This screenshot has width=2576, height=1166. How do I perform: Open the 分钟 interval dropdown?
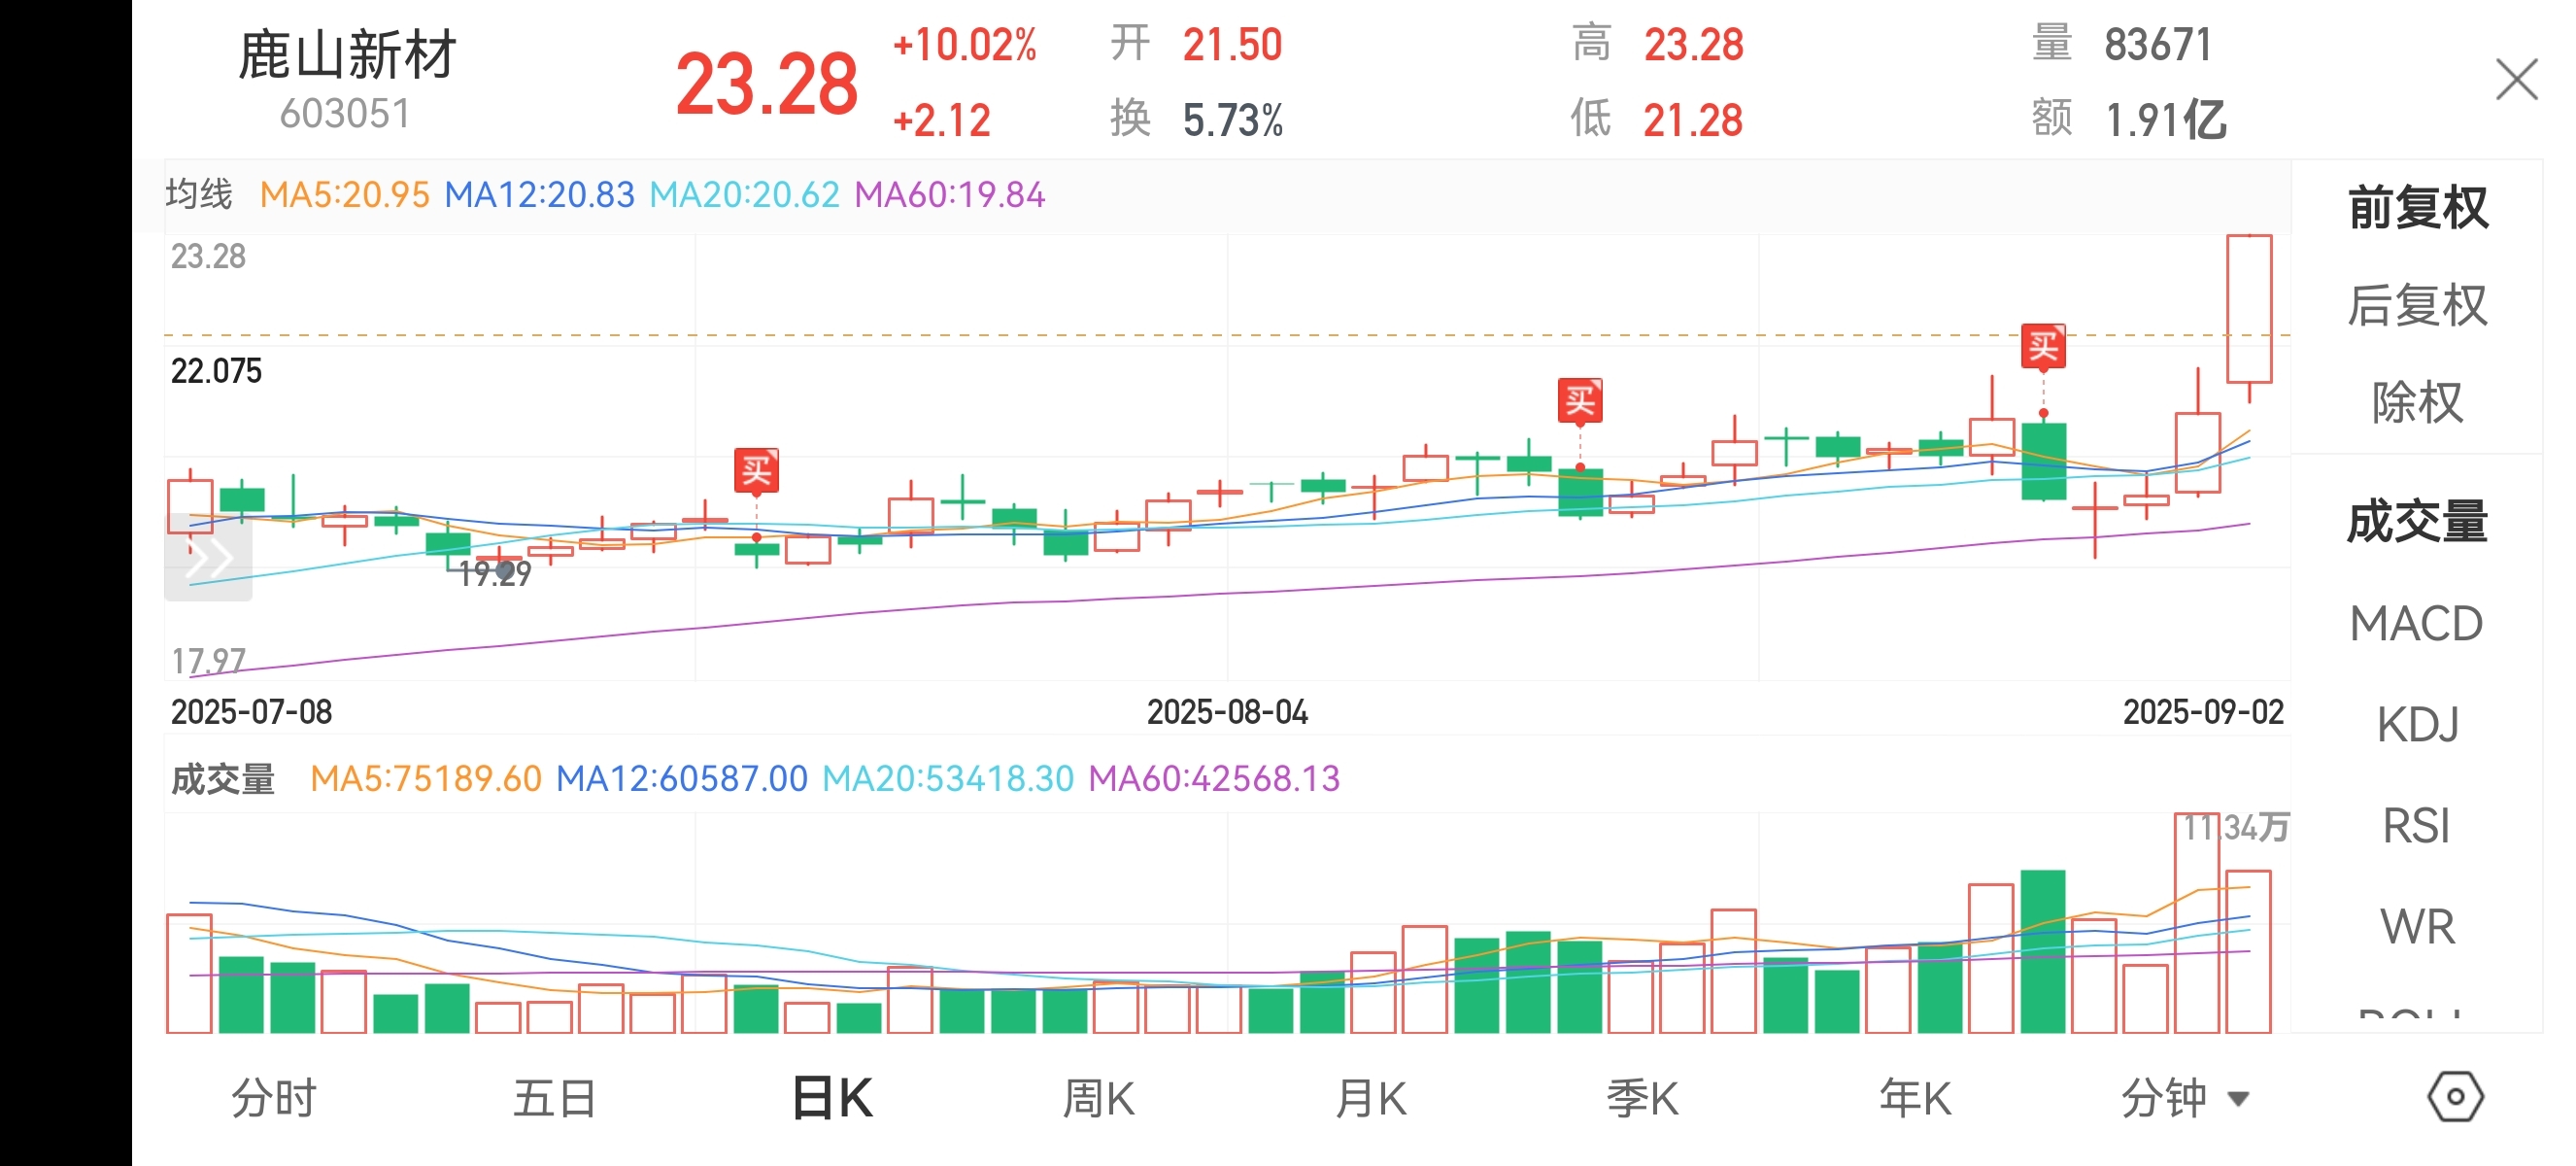2185,1098
